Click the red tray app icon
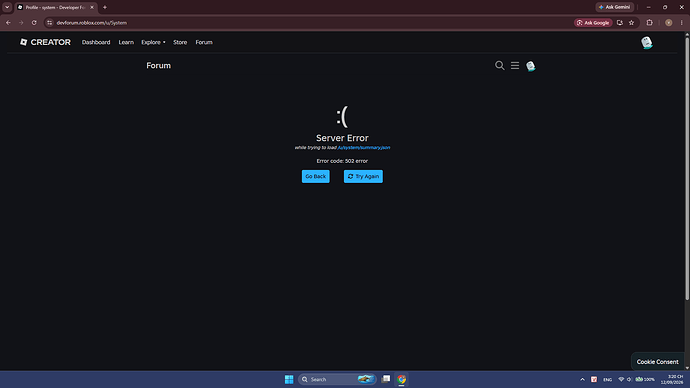This screenshot has height=388, width=690. click(x=594, y=379)
